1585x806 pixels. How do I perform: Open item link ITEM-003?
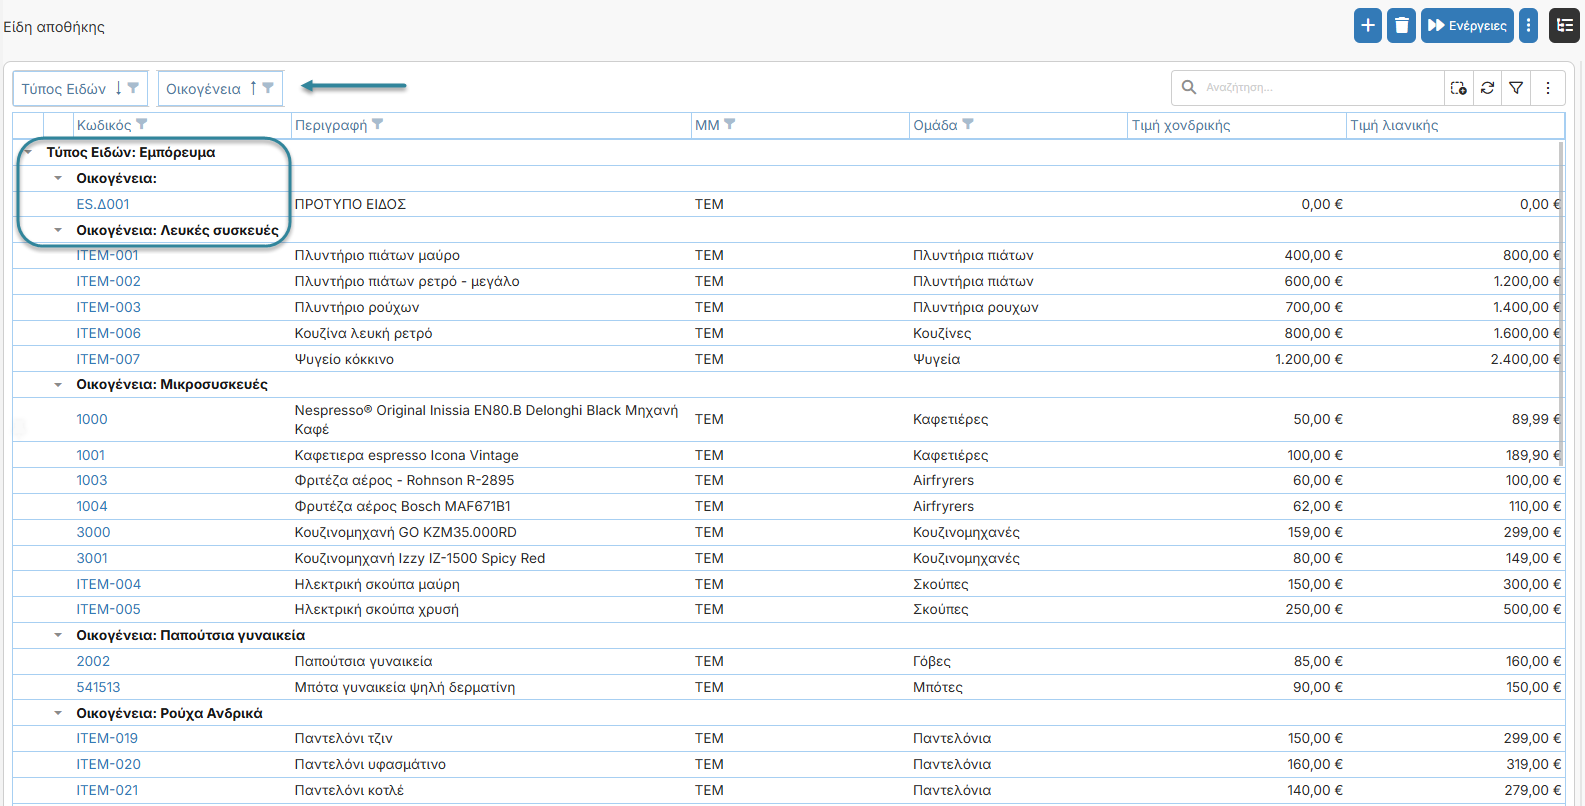(108, 307)
